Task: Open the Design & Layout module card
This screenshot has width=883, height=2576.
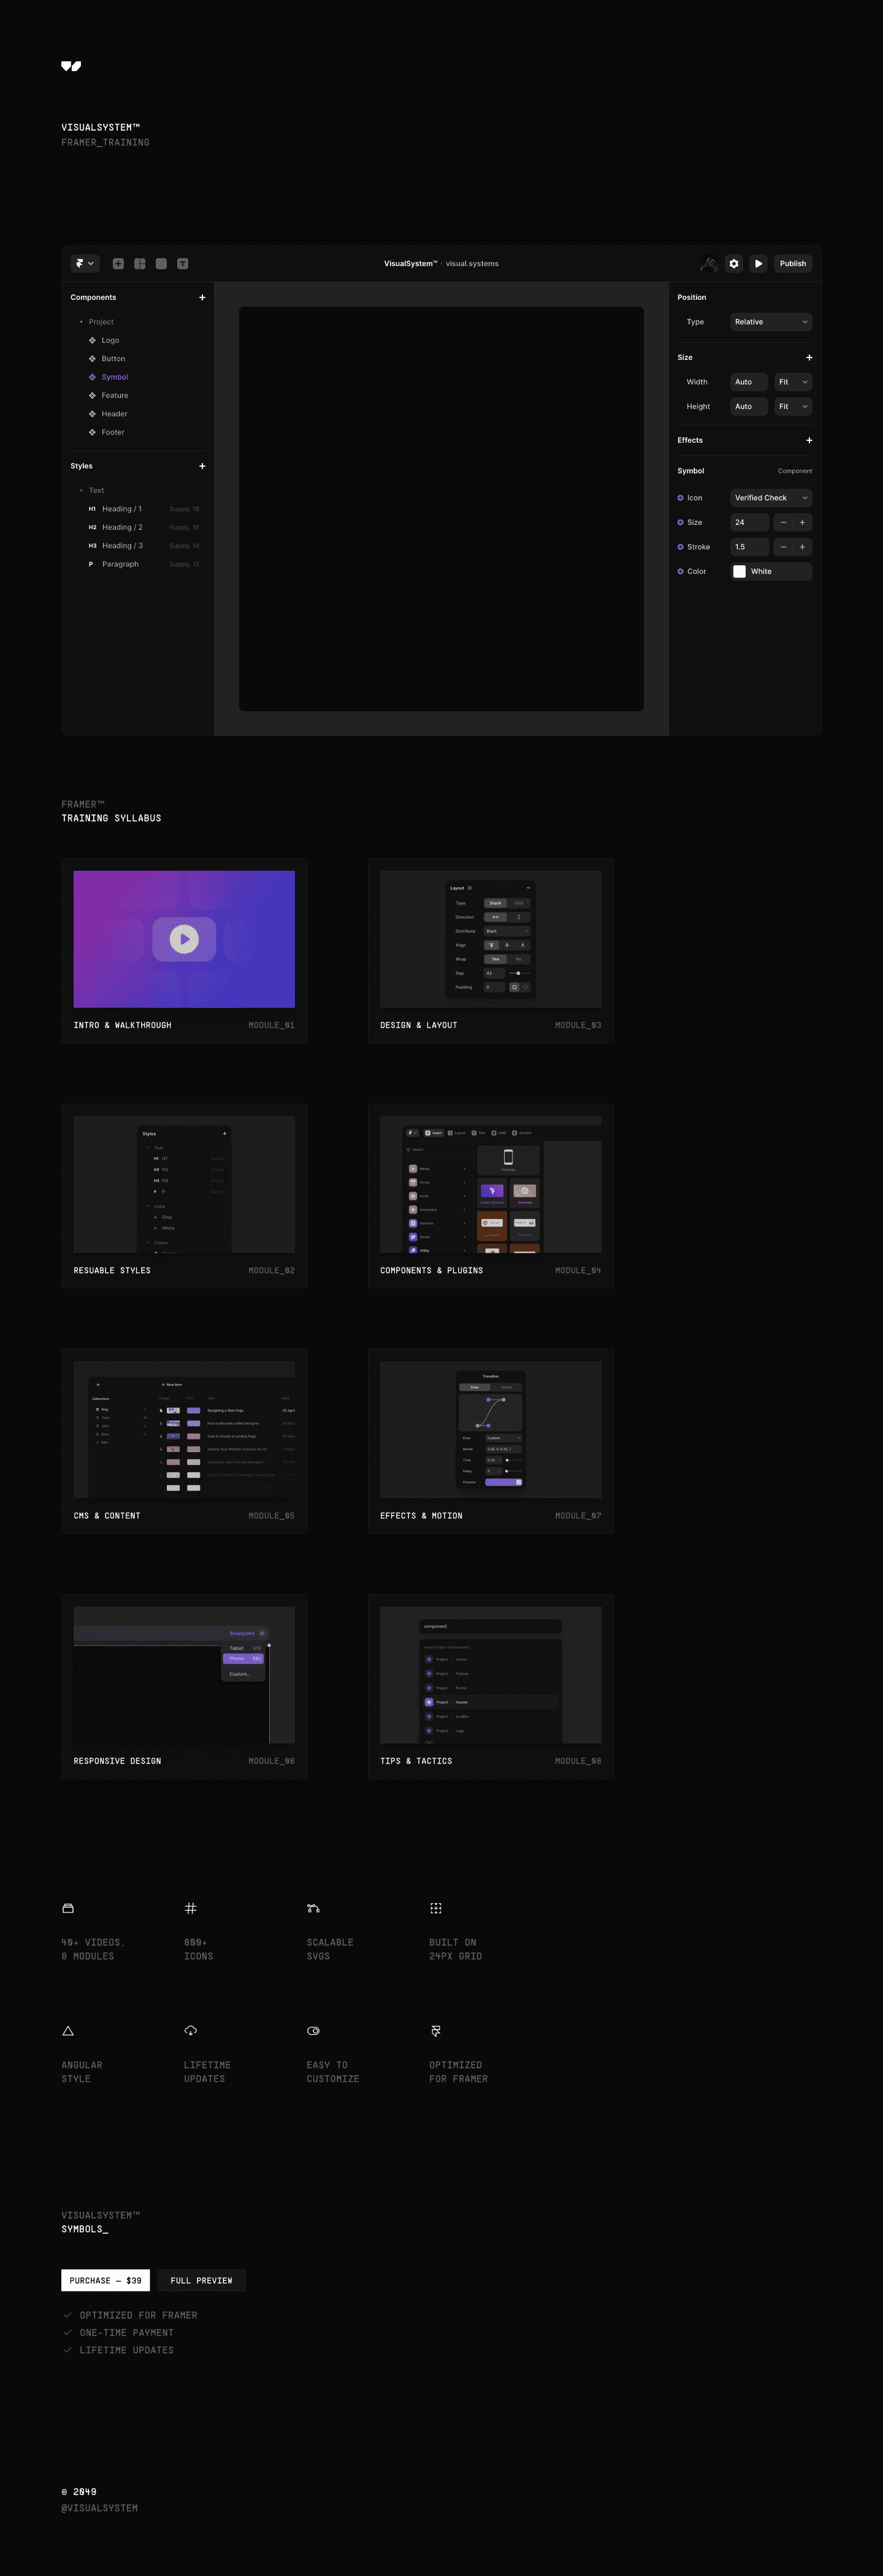Action: pyautogui.click(x=491, y=951)
